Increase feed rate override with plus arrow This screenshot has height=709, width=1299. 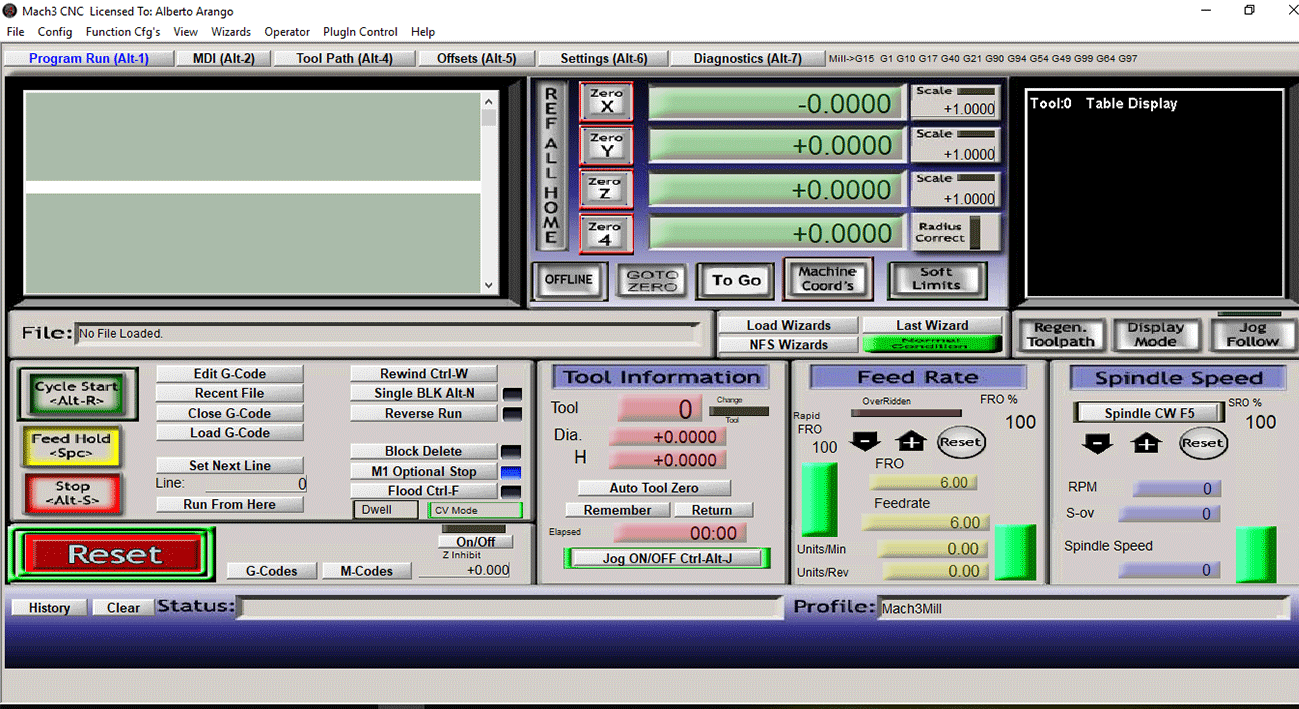click(x=911, y=441)
